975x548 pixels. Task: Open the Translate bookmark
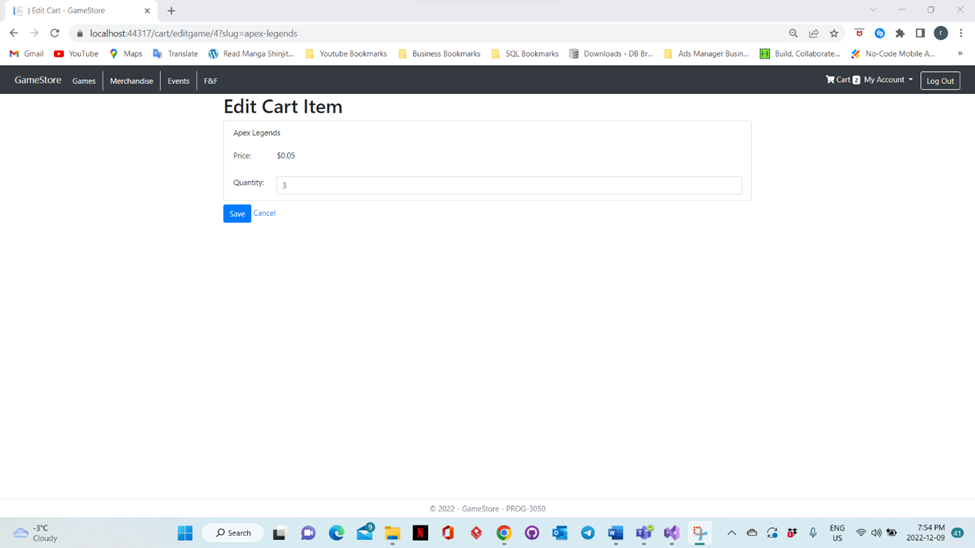(x=175, y=53)
